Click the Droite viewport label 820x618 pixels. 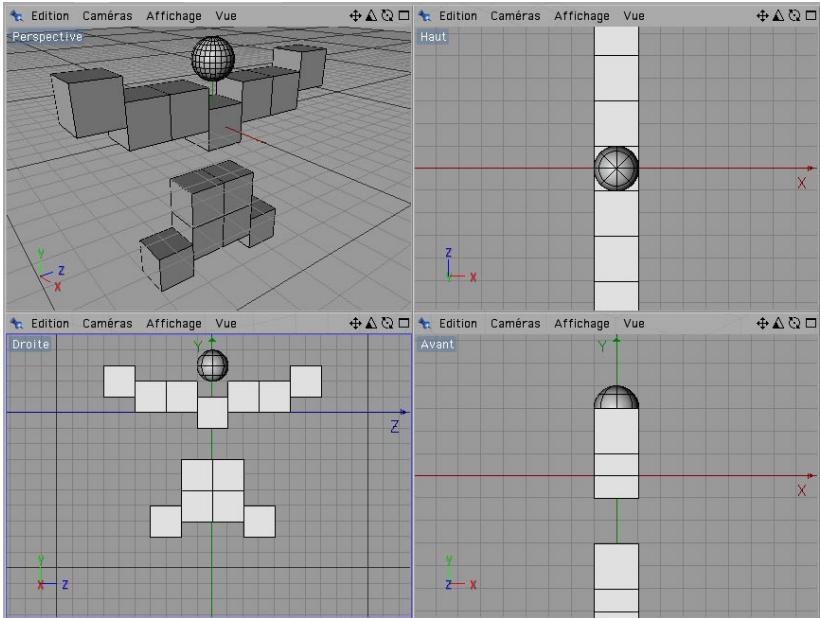coord(28,343)
